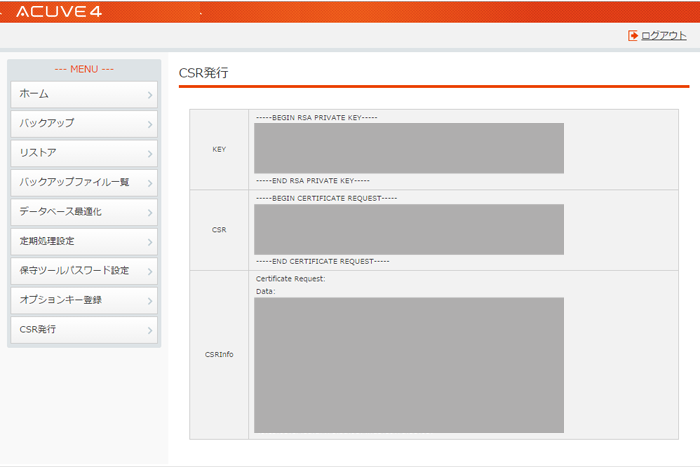Click inside the certificate request text block

[409, 229]
